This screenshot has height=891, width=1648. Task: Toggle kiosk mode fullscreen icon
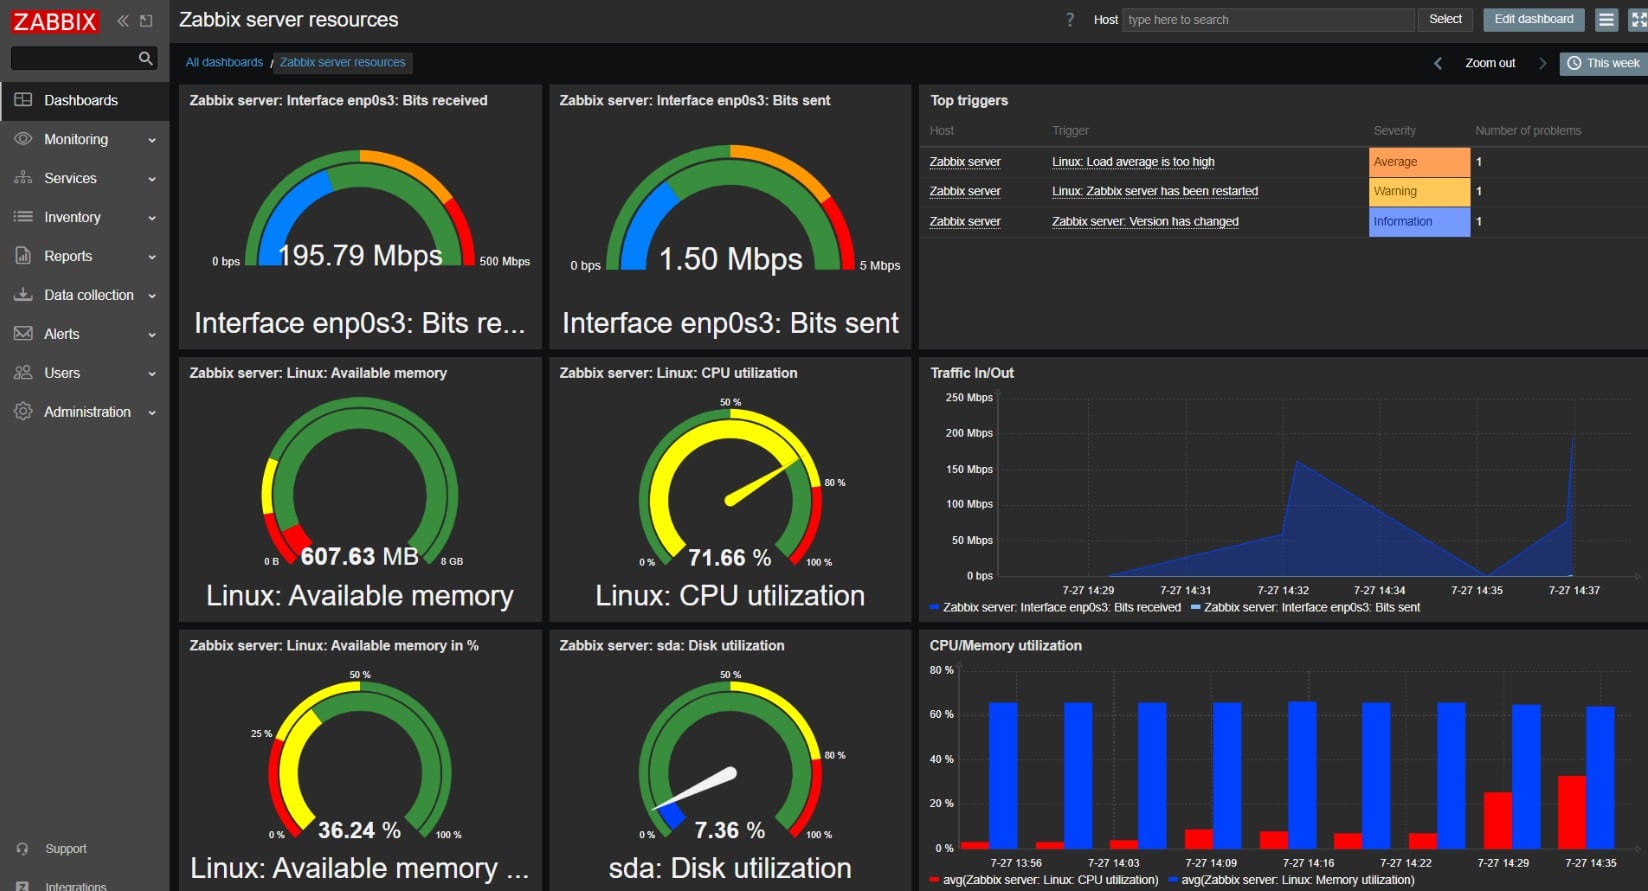[x=1638, y=20]
